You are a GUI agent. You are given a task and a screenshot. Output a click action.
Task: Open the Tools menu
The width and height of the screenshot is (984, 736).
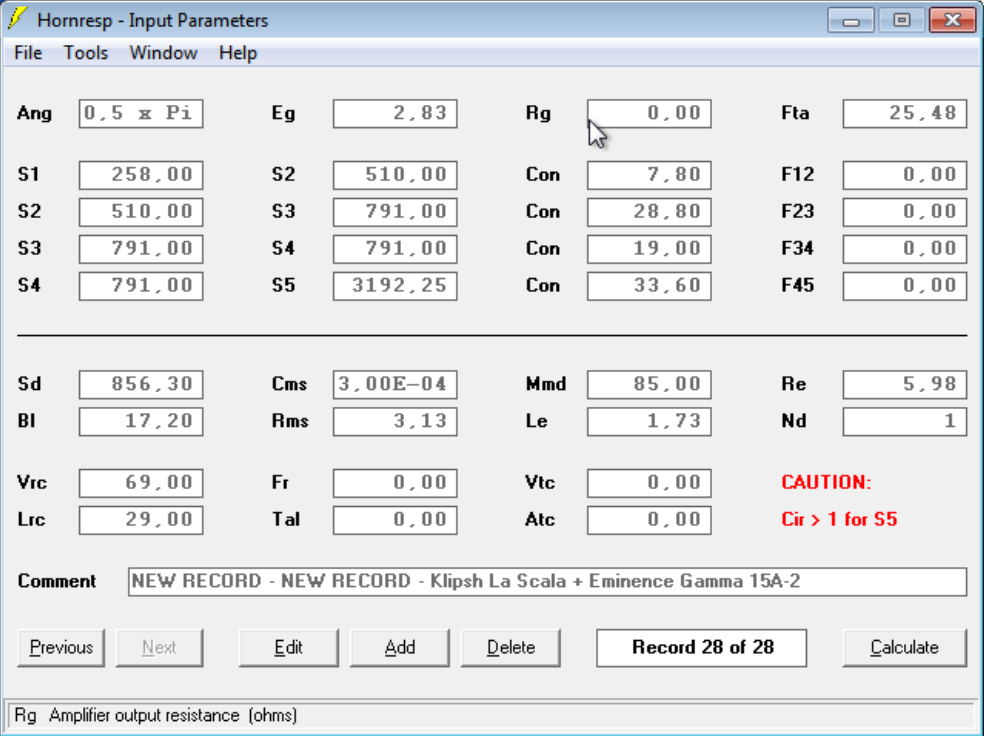86,53
